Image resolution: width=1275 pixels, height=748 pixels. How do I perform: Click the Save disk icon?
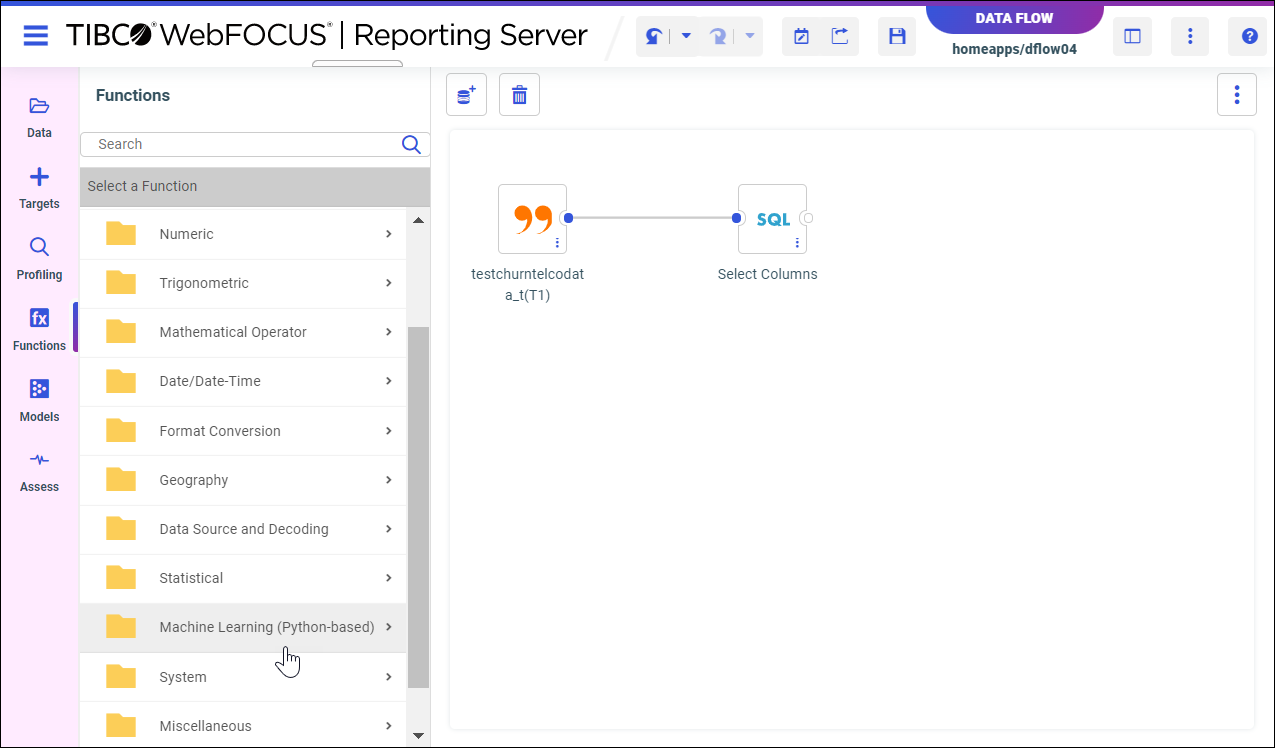(x=897, y=37)
